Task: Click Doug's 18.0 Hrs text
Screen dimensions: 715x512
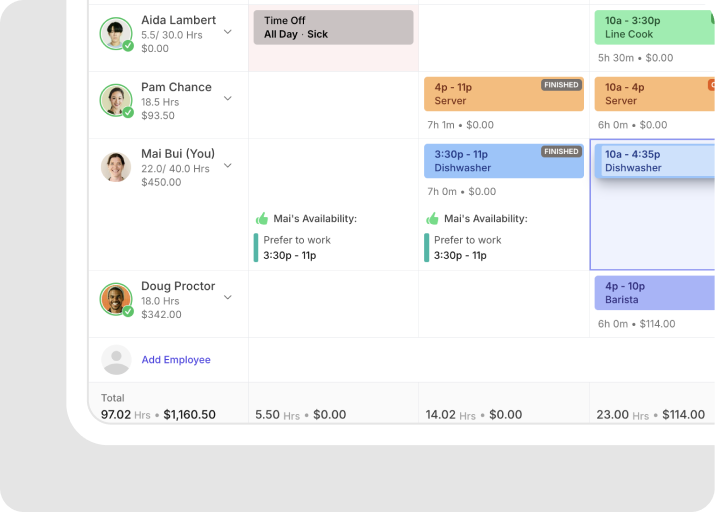Action: pyautogui.click(x=160, y=301)
